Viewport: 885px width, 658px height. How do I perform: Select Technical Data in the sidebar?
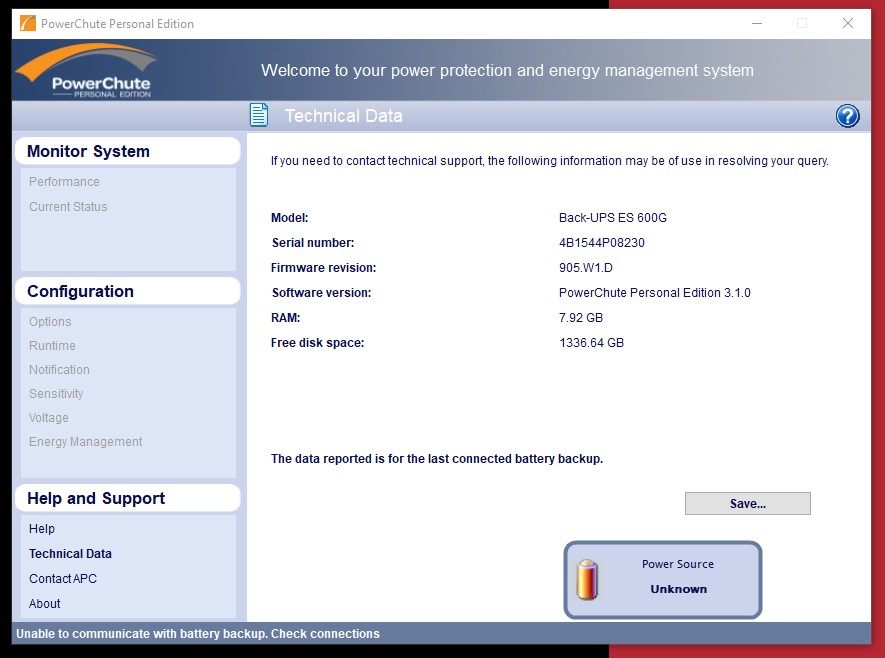pos(70,554)
